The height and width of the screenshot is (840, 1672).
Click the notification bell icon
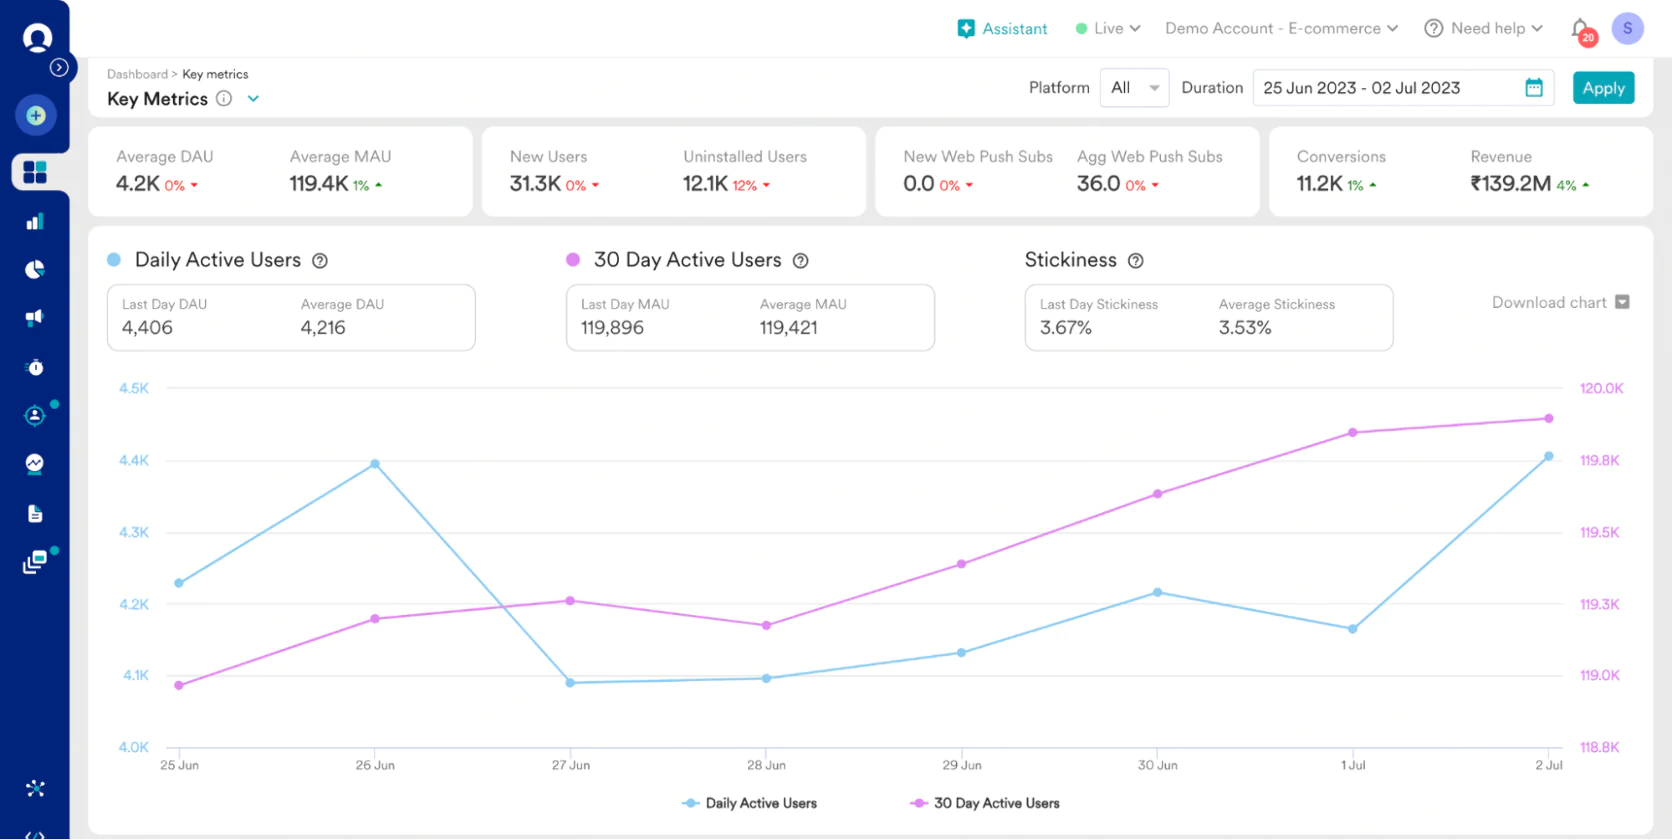click(x=1580, y=29)
